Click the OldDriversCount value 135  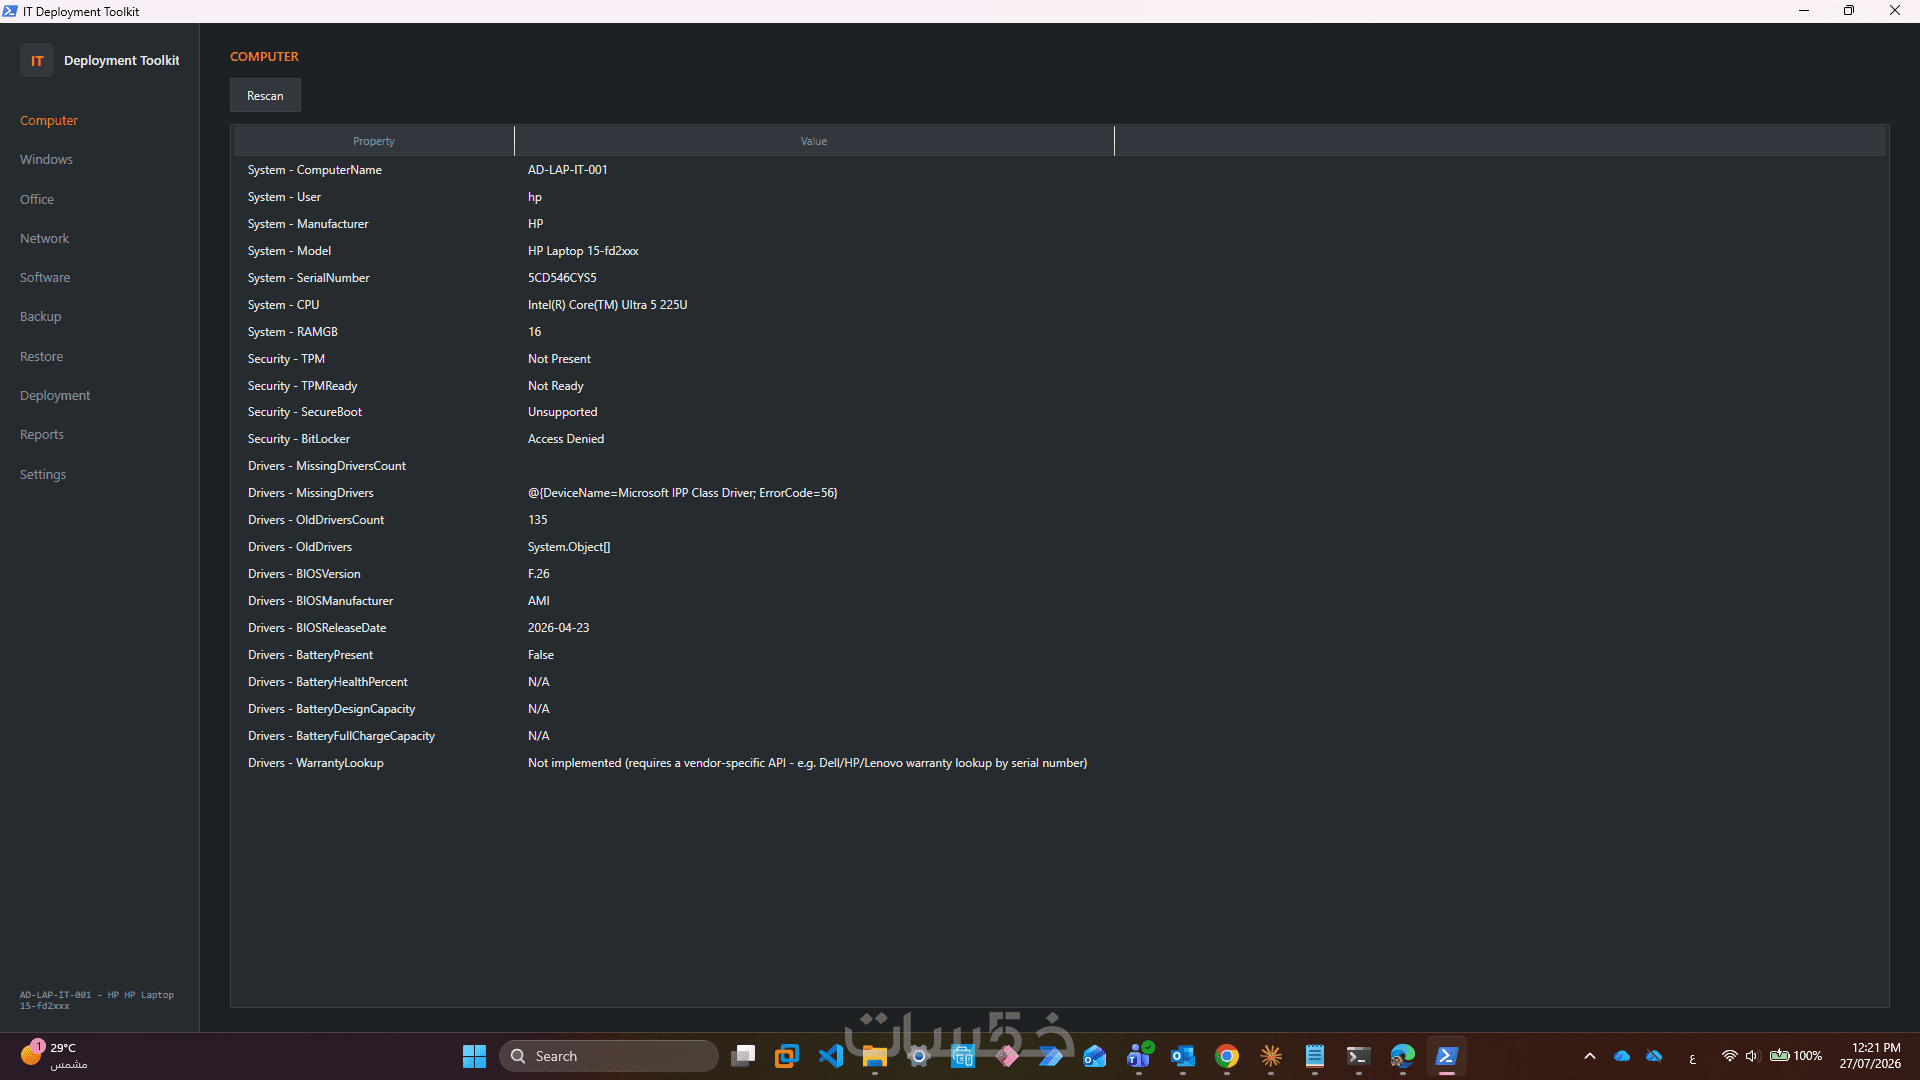coord(538,520)
